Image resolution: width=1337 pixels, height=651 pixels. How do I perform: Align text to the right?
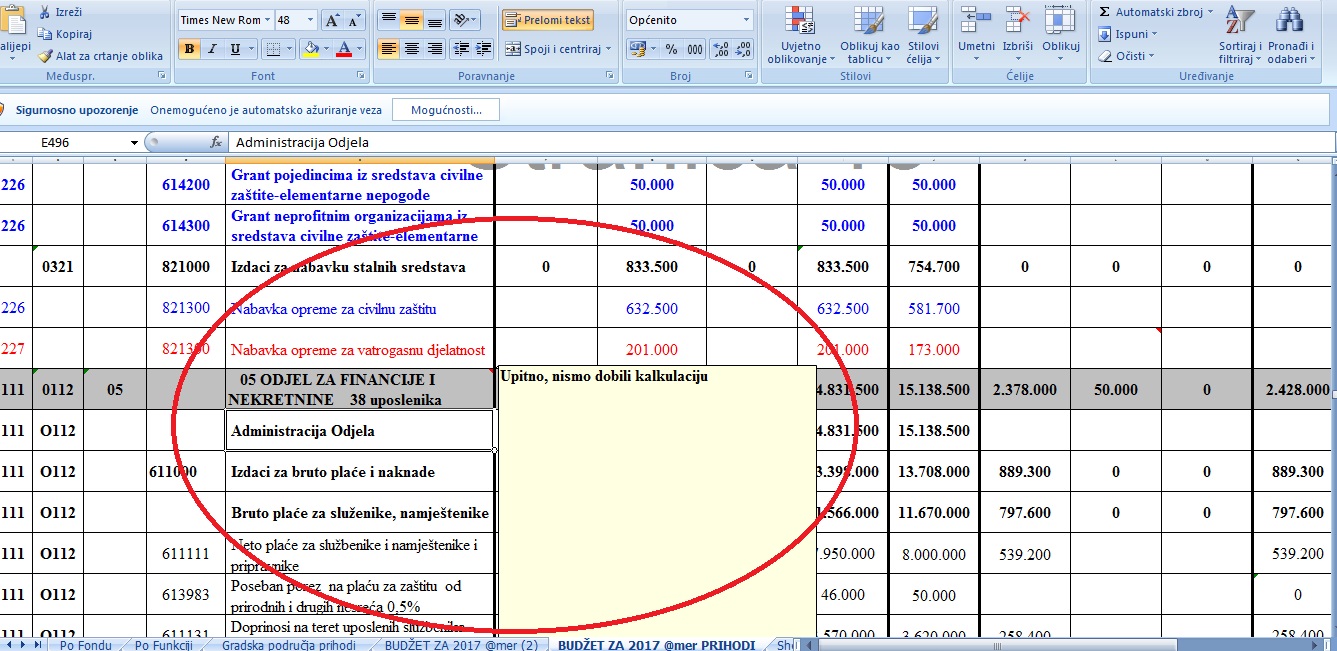pyautogui.click(x=434, y=48)
